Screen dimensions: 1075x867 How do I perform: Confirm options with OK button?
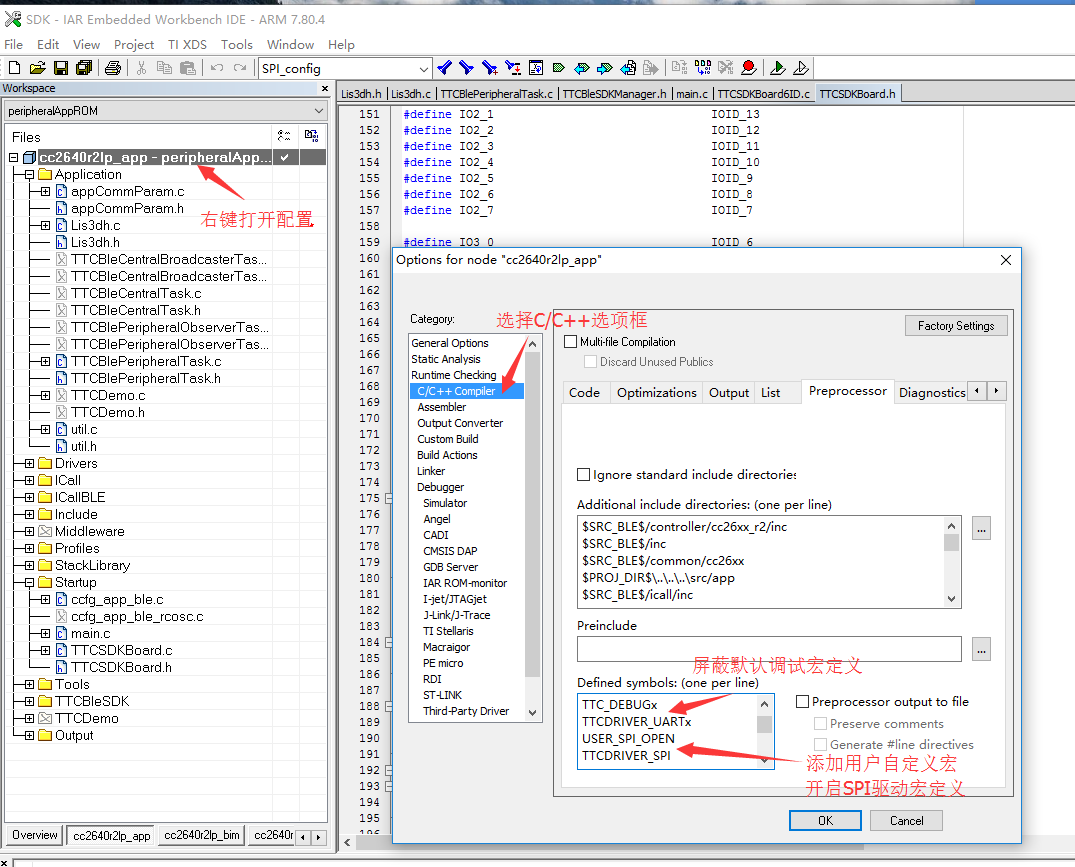click(x=825, y=820)
